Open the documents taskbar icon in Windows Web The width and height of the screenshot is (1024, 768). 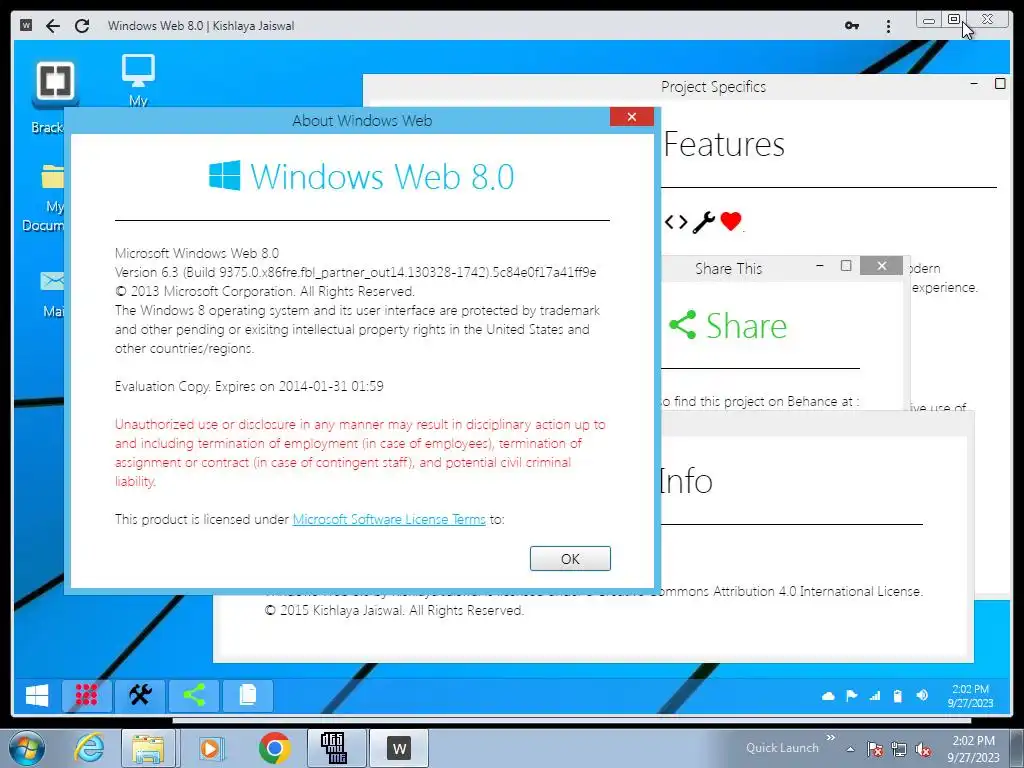248,696
